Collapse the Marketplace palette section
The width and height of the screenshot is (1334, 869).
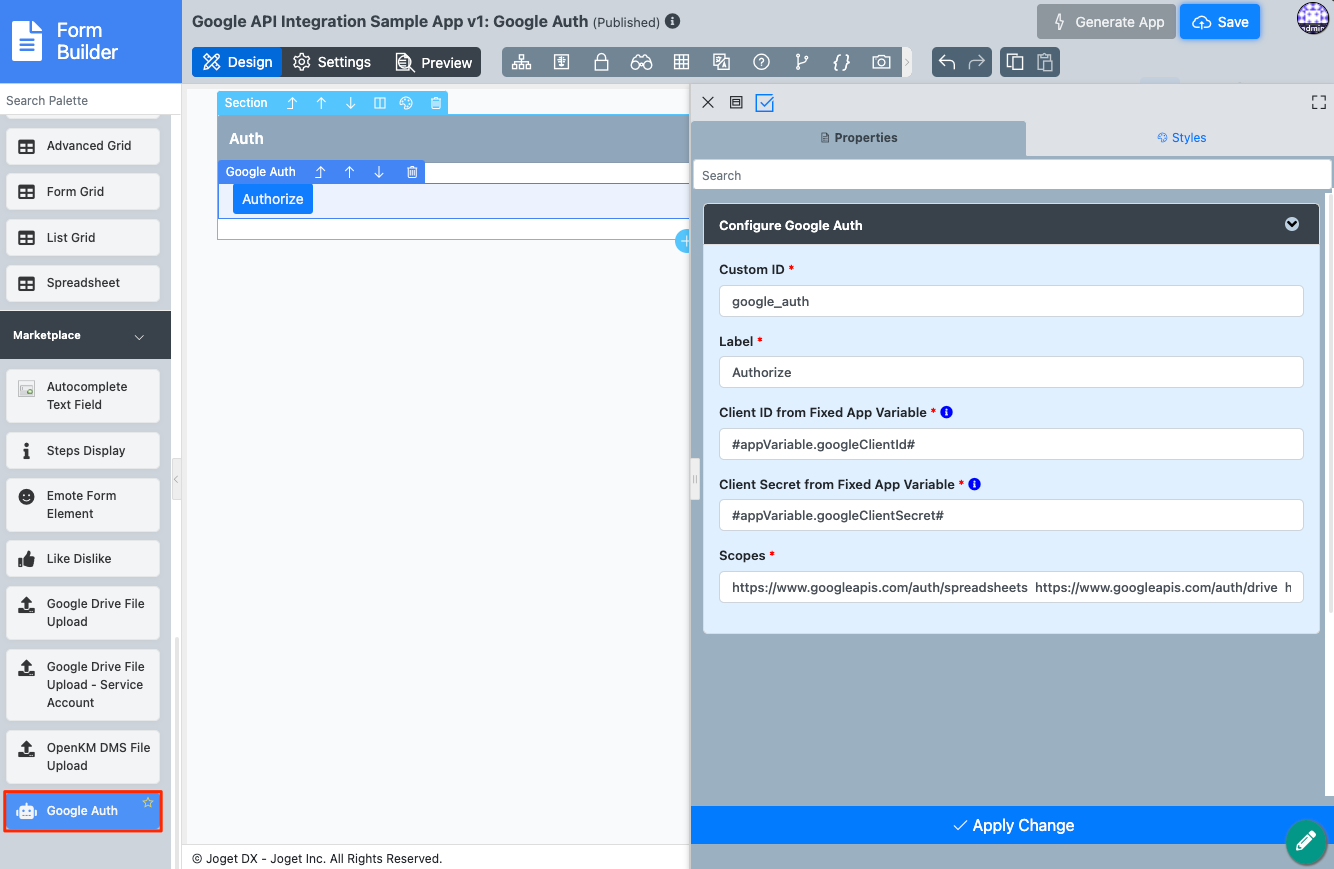[x=140, y=336]
